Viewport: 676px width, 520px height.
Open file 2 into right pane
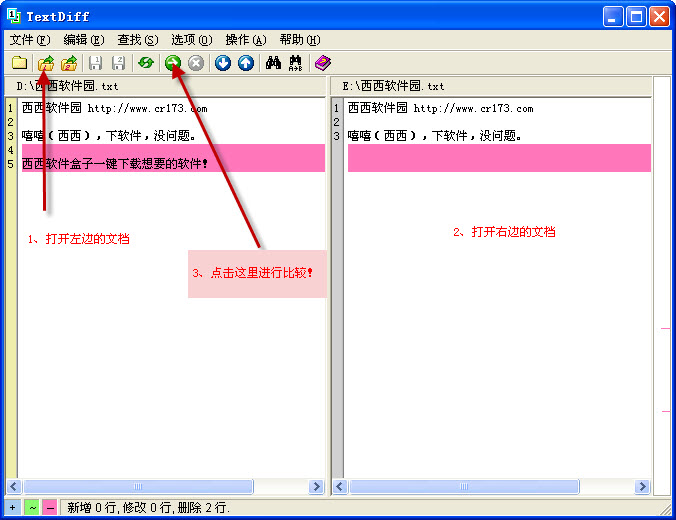click(69, 63)
